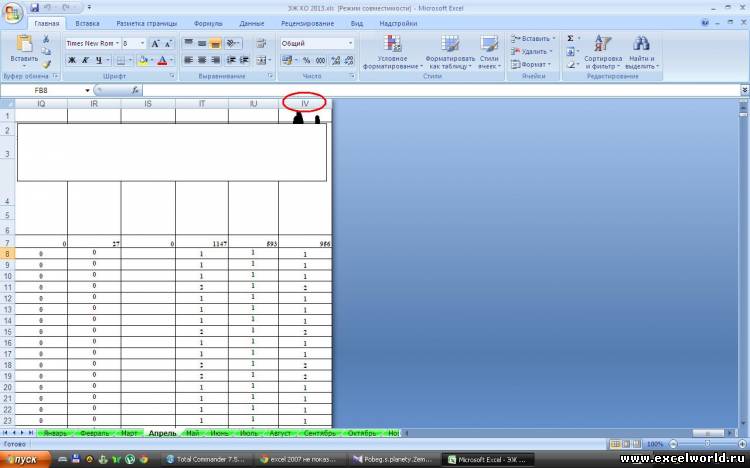Screen dimensions: 750x468
Task: Click the Удалить cells button
Action: [533, 51]
